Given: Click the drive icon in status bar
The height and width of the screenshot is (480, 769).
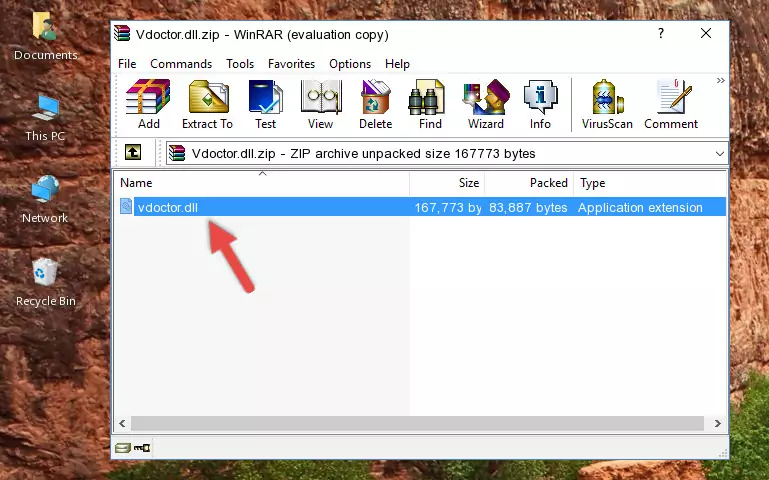Looking at the screenshot, I should tap(123, 447).
